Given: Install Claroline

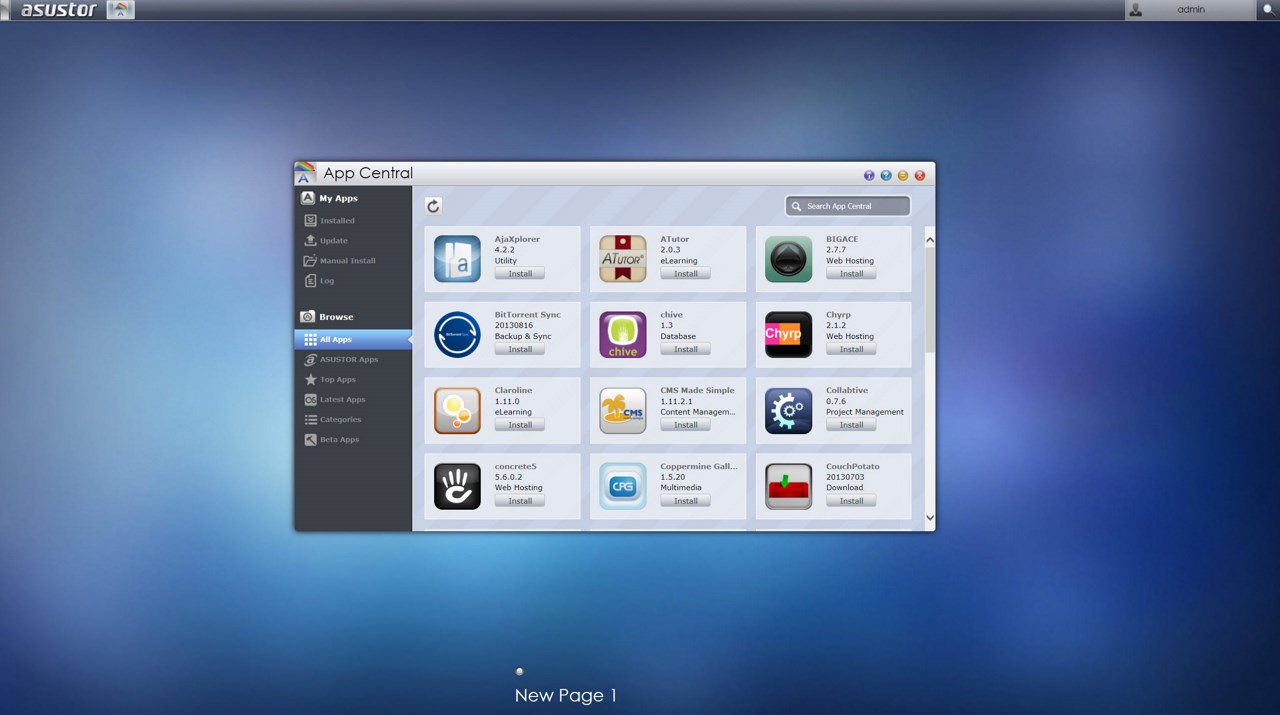Looking at the screenshot, I should pyautogui.click(x=520, y=425).
